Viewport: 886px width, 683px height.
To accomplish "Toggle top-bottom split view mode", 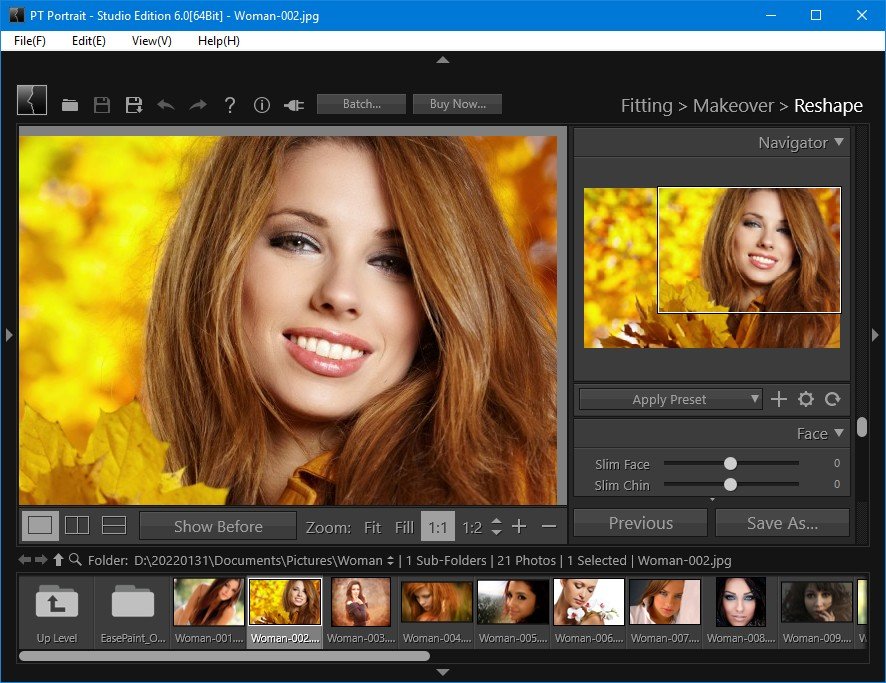I will (x=114, y=526).
